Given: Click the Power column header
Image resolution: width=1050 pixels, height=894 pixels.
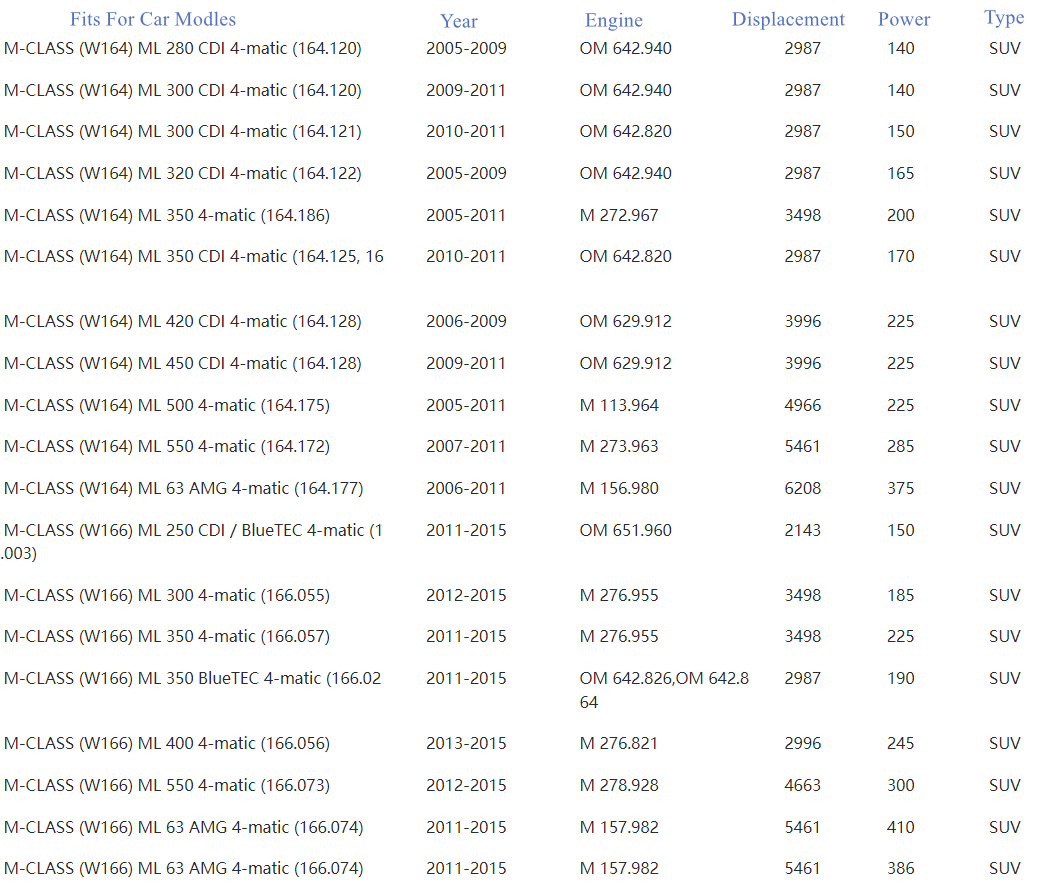Looking at the screenshot, I should [x=904, y=20].
